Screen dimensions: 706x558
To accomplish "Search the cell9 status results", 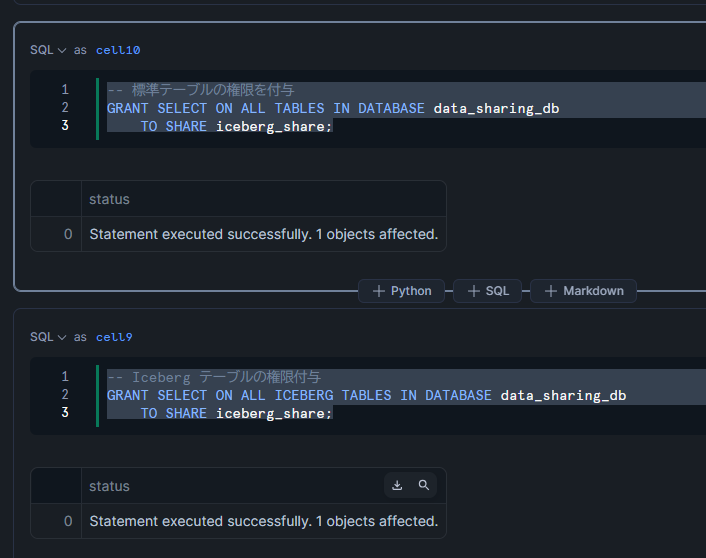I will point(424,485).
